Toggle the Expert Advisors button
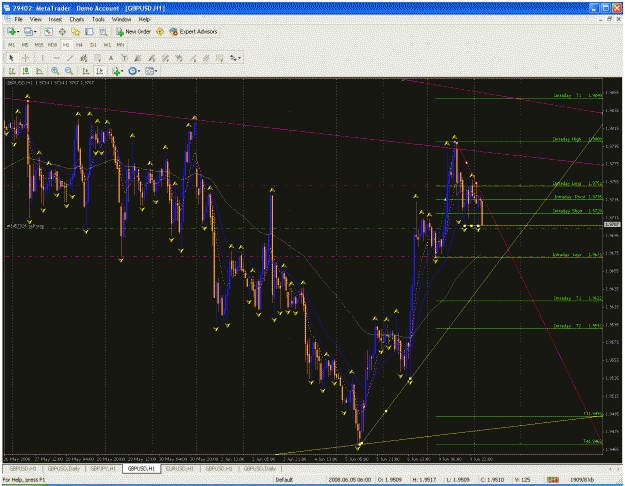Image resolution: width=625 pixels, height=486 pixels. (193, 31)
